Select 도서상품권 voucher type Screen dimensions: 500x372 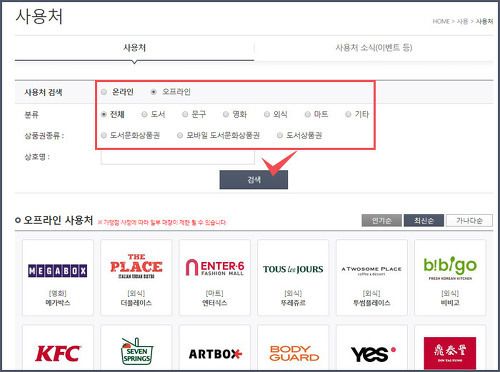coord(280,135)
